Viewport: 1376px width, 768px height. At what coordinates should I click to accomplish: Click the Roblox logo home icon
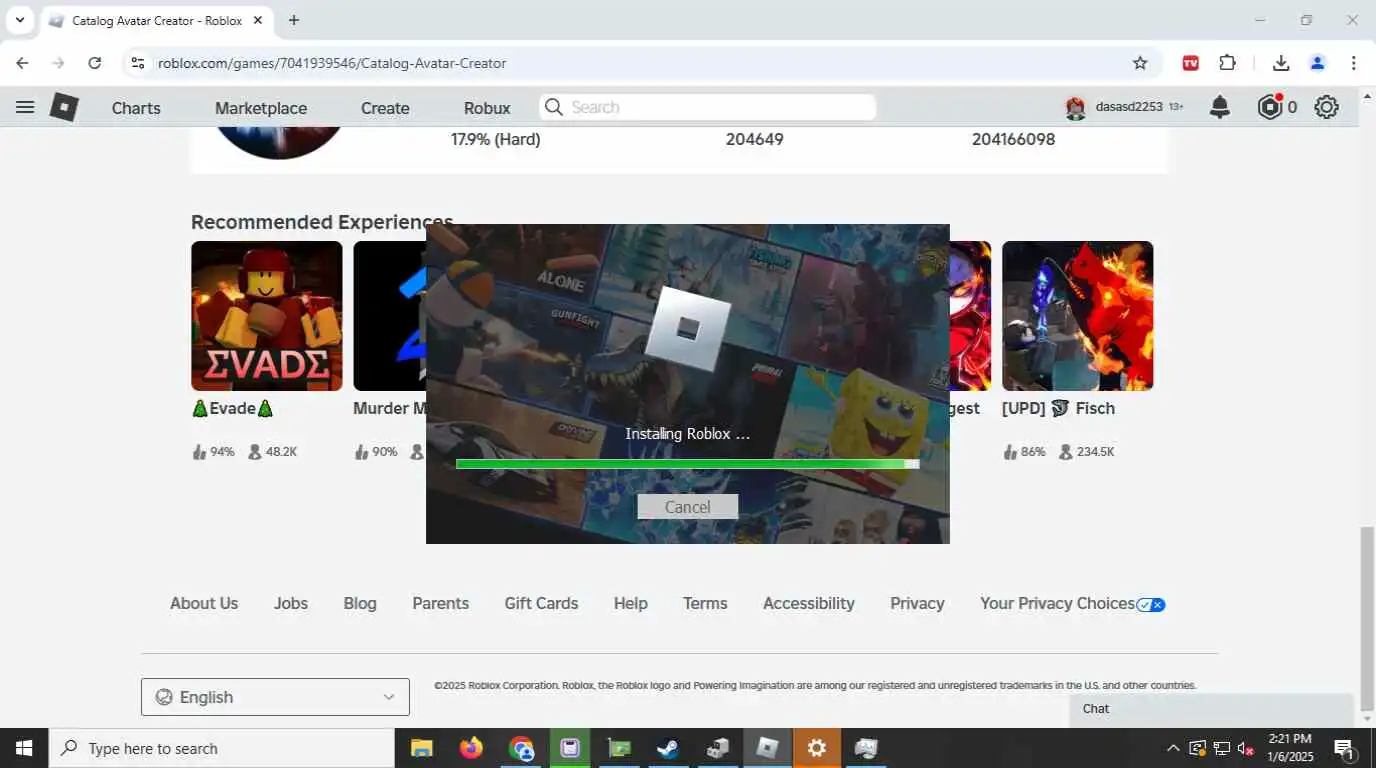64,107
